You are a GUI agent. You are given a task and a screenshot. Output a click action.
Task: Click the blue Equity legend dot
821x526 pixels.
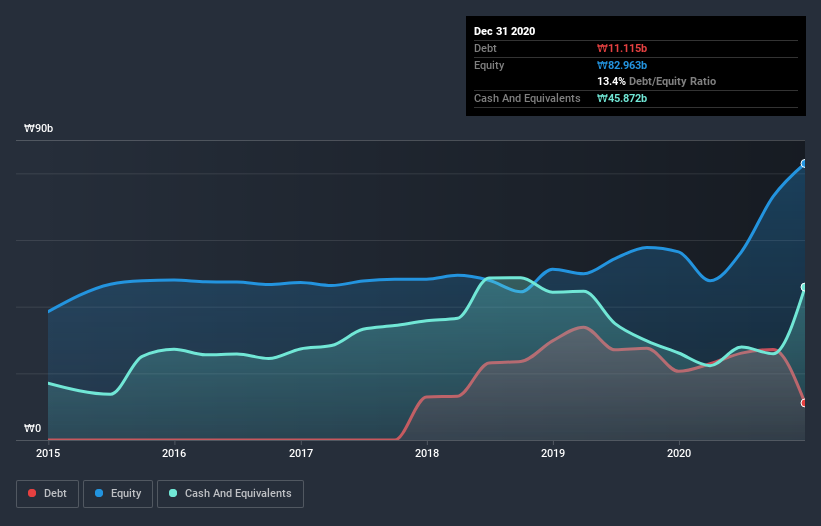[99, 493]
